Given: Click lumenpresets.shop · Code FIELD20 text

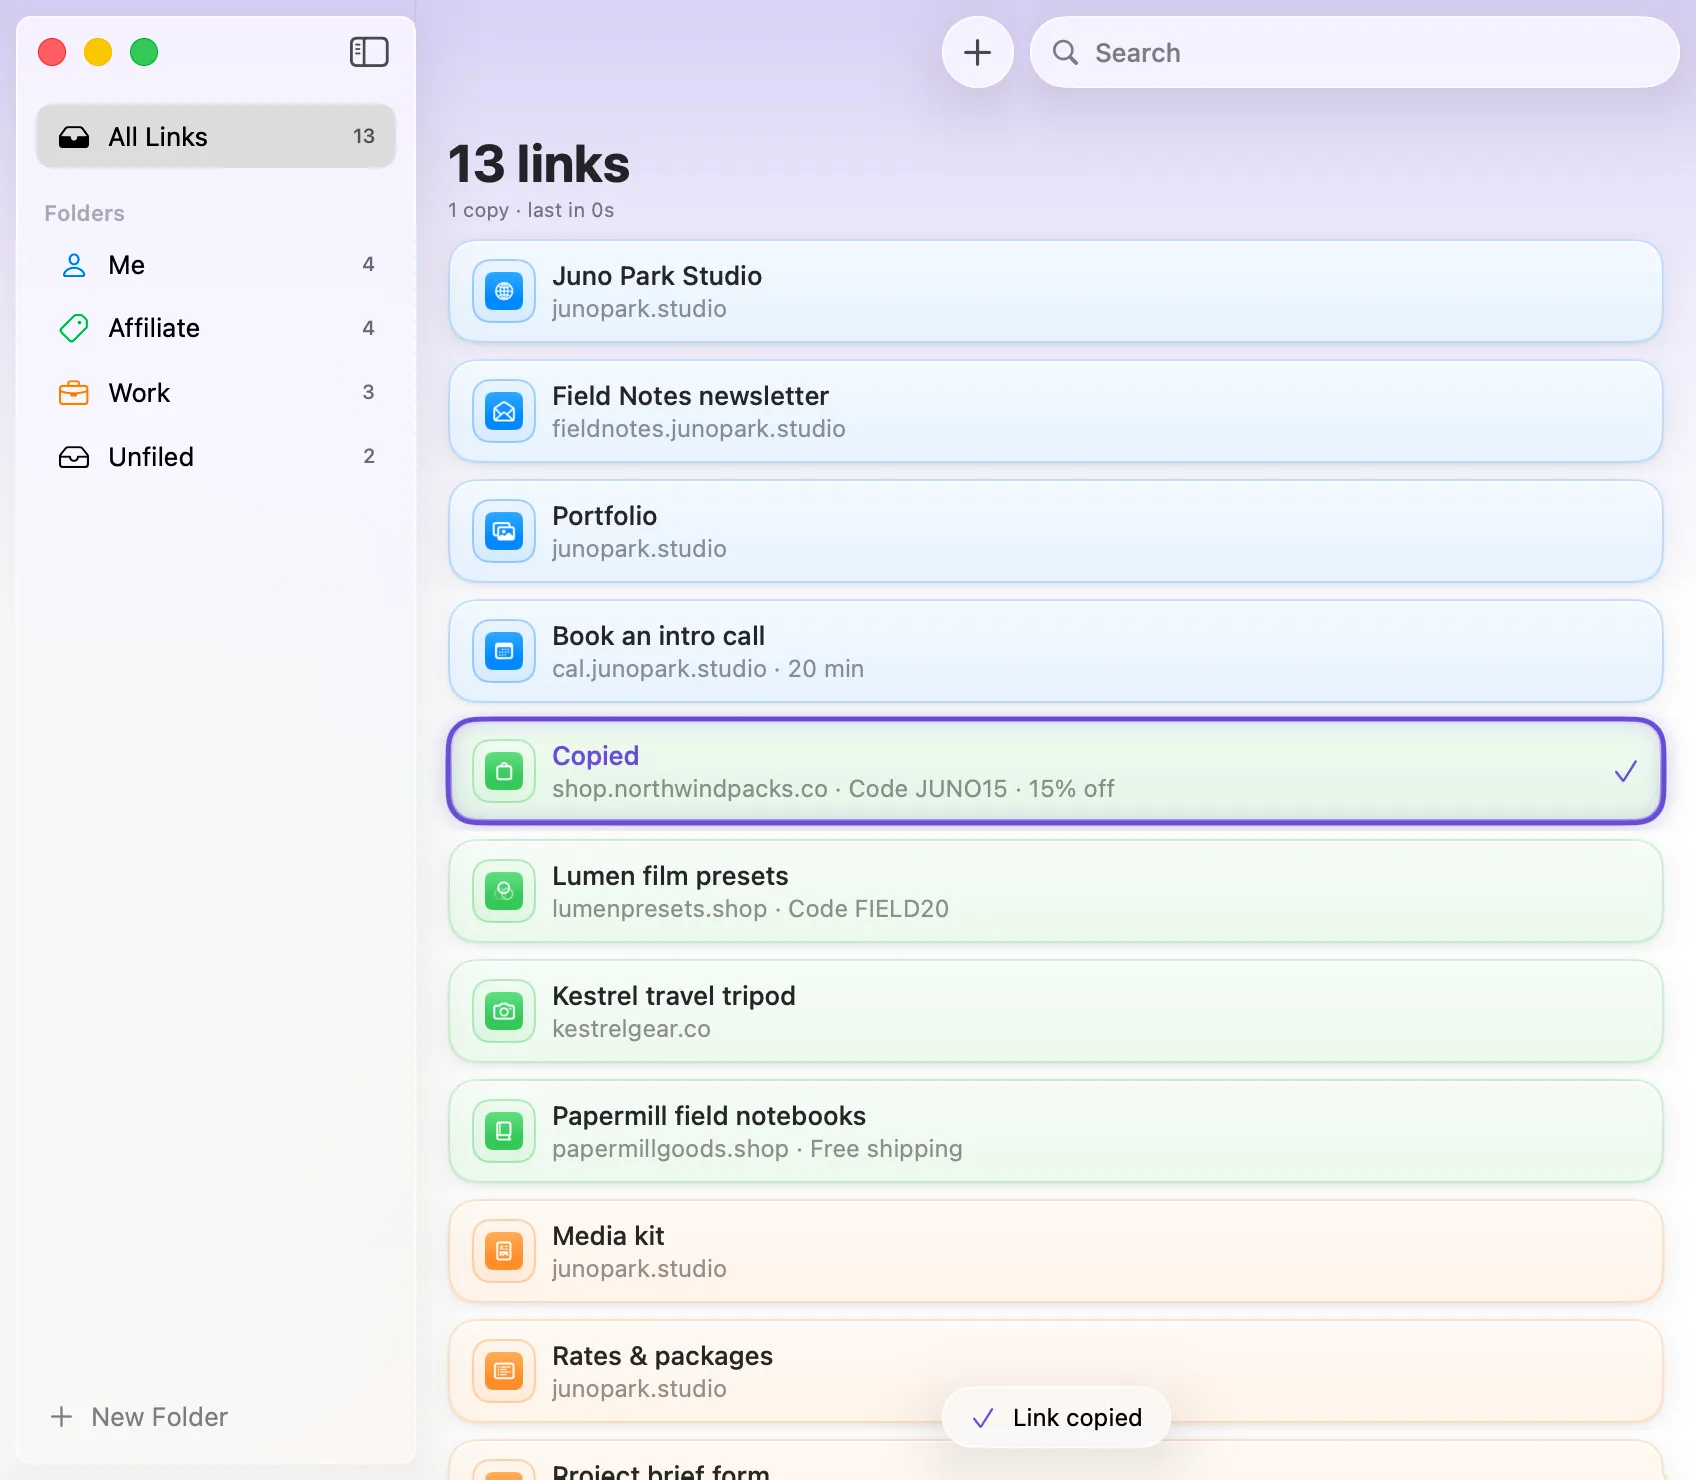Looking at the screenshot, I should click(x=750, y=909).
